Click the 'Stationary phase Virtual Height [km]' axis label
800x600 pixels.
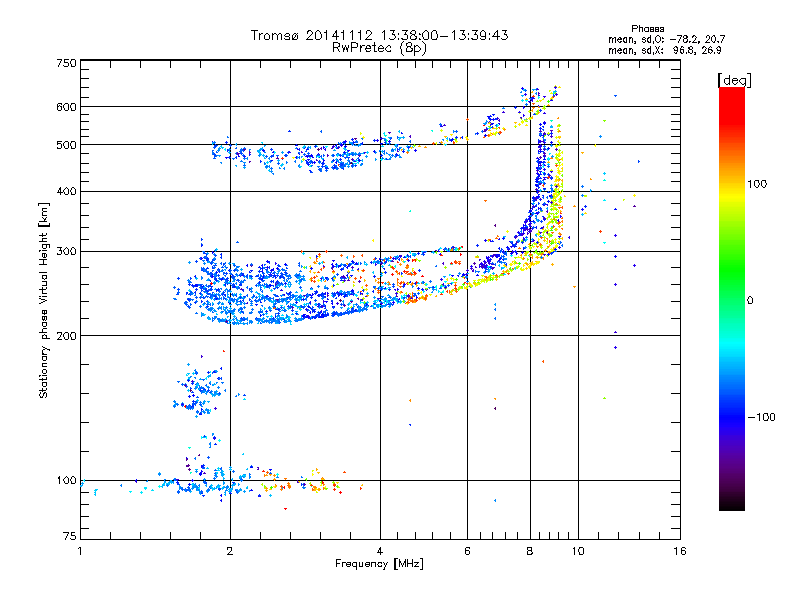(44, 301)
